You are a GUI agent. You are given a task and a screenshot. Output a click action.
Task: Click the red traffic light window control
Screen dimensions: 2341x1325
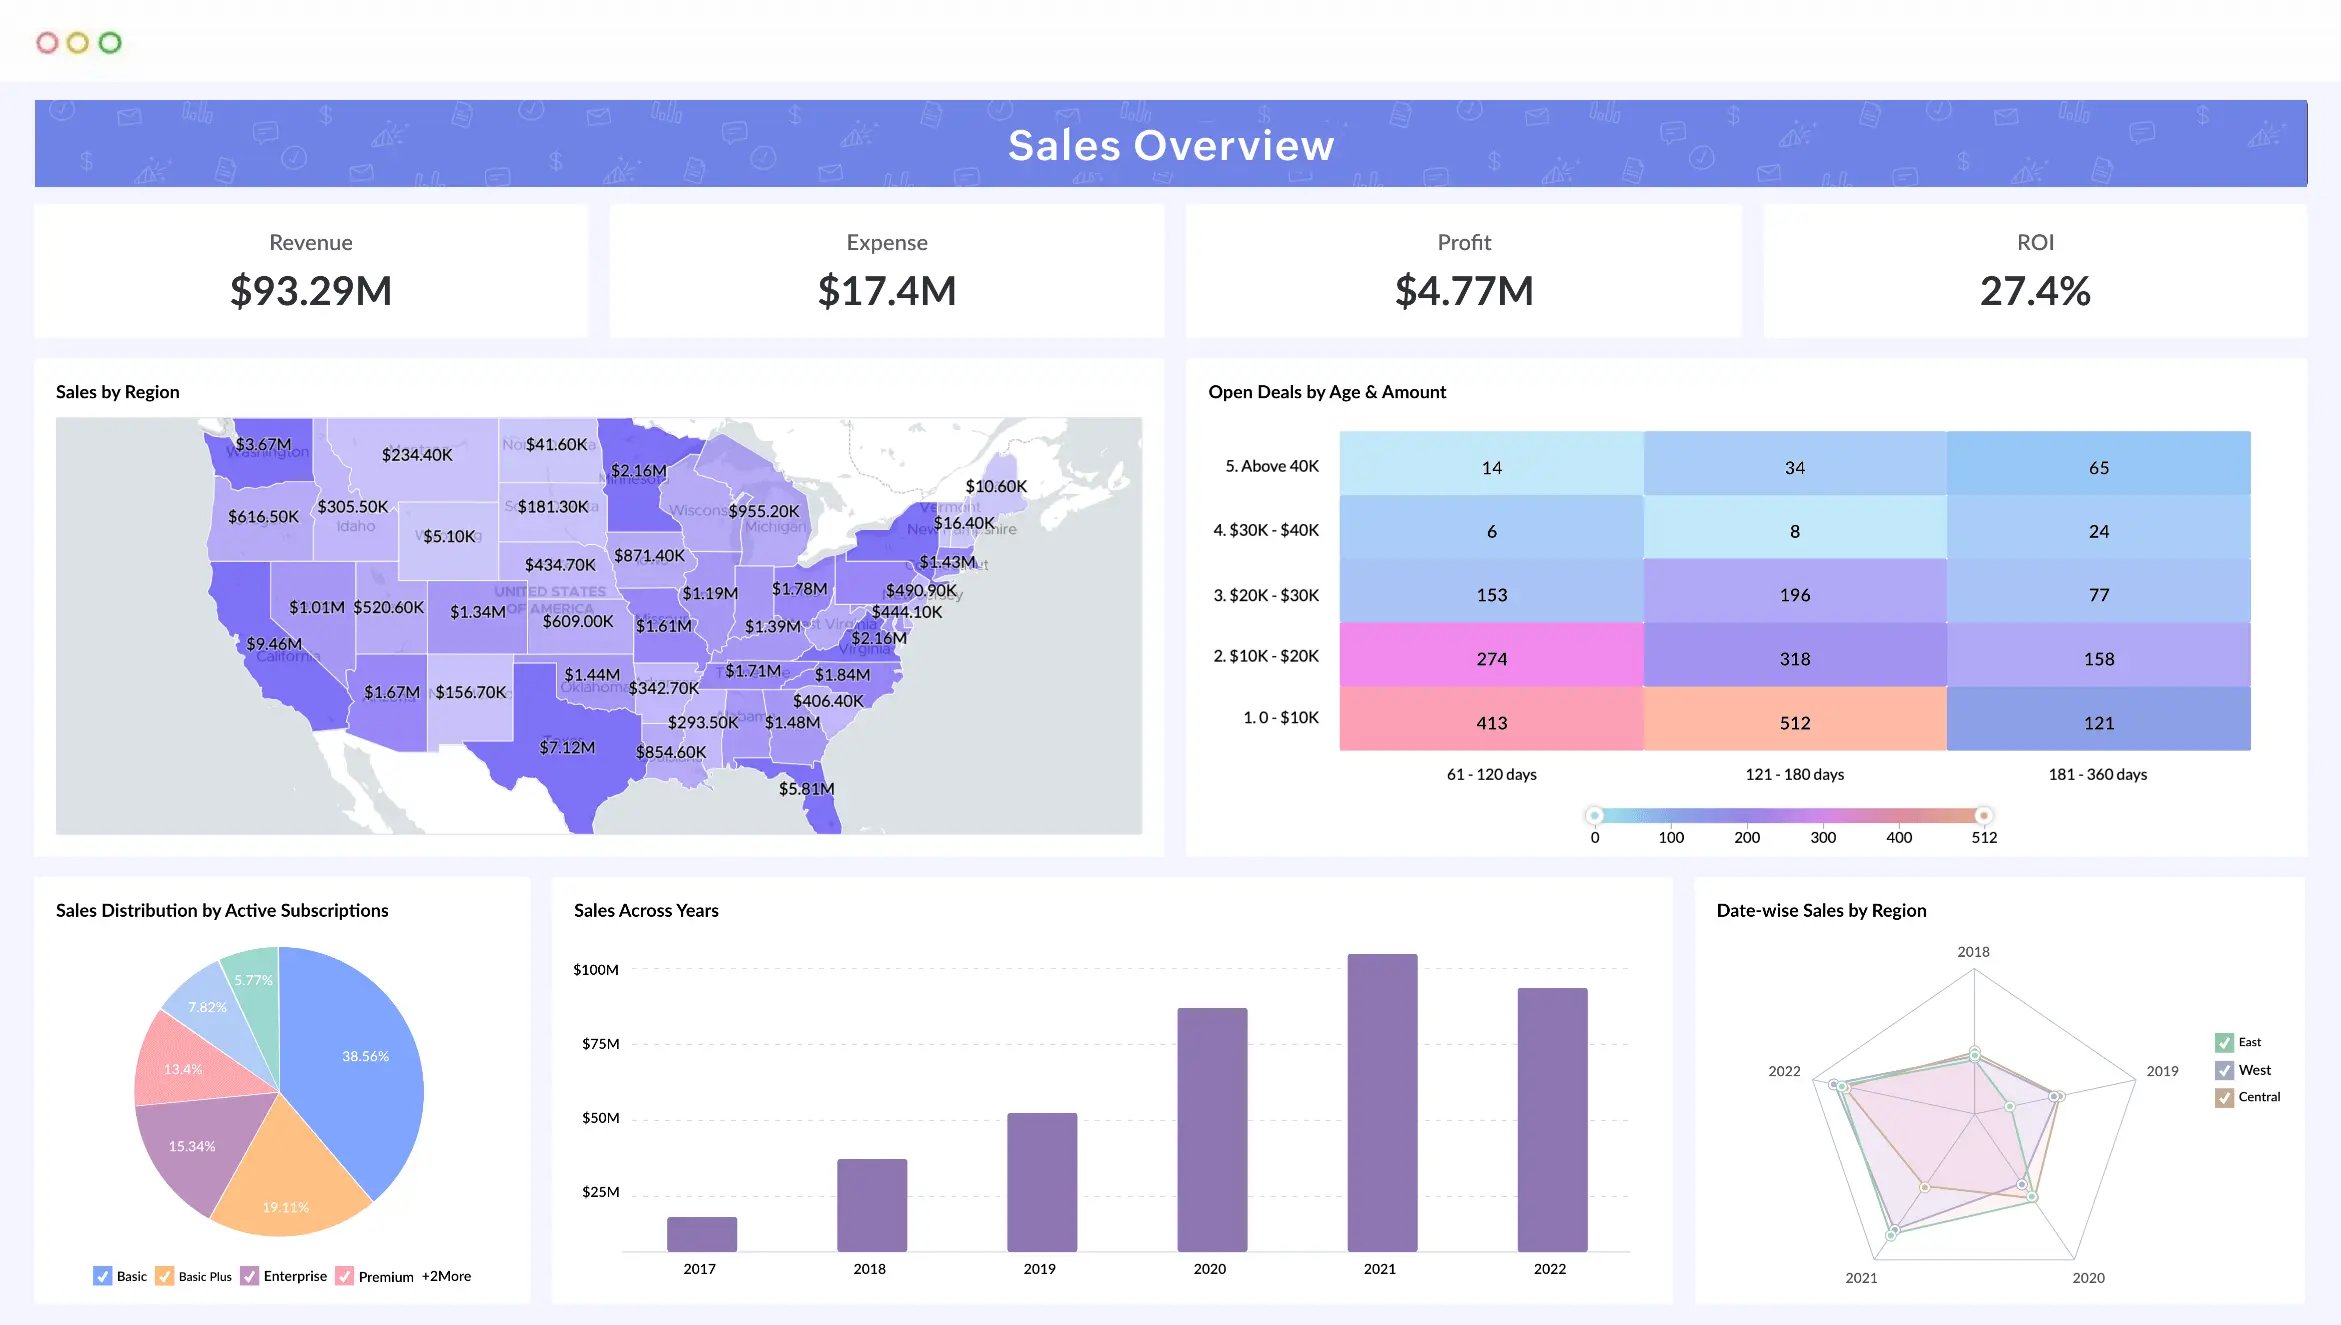tap(47, 42)
